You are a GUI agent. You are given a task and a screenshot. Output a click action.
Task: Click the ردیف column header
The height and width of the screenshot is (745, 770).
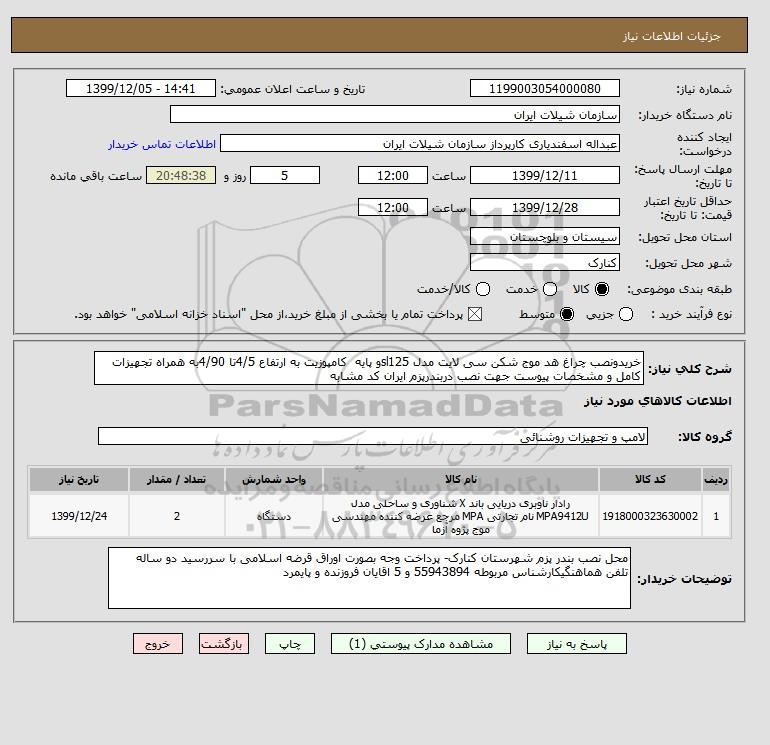point(716,479)
